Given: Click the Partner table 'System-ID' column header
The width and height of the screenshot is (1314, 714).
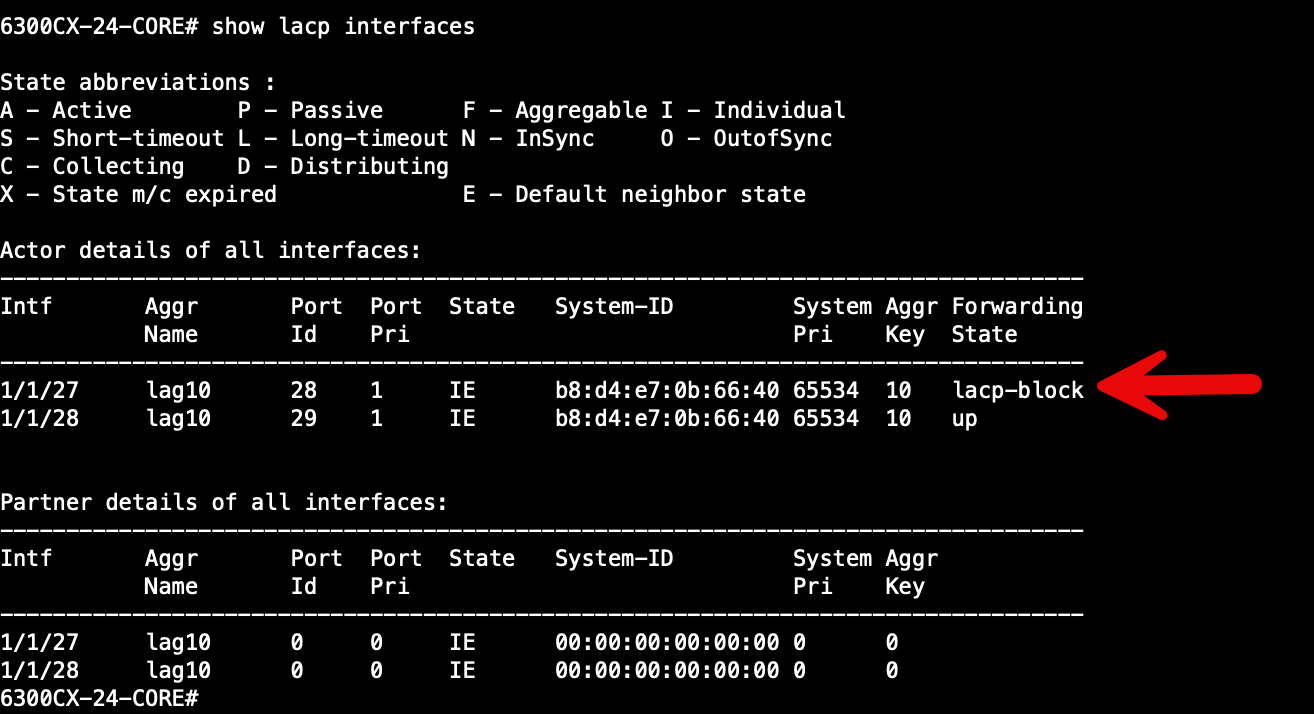Looking at the screenshot, I should [614, 558].
